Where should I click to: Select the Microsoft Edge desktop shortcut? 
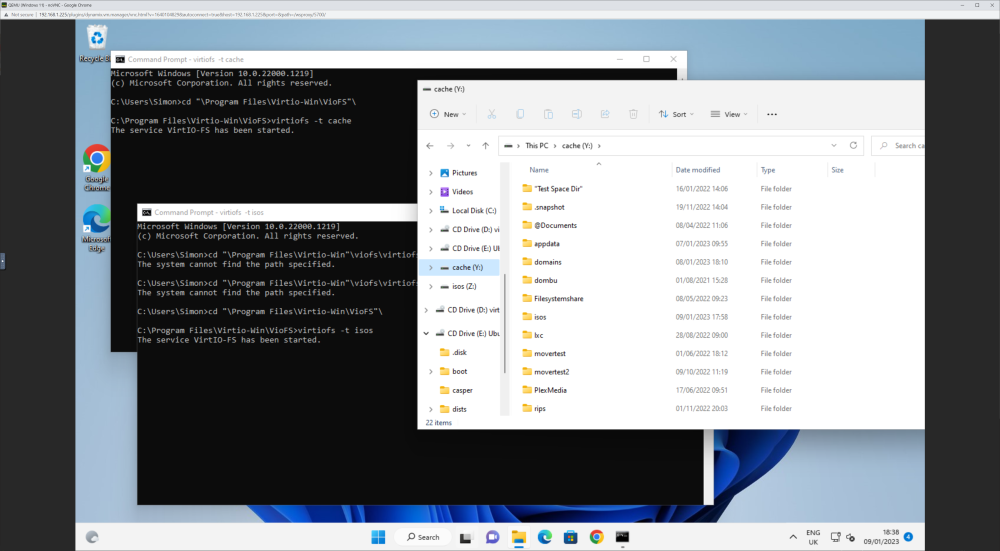[x=96, y=229]
